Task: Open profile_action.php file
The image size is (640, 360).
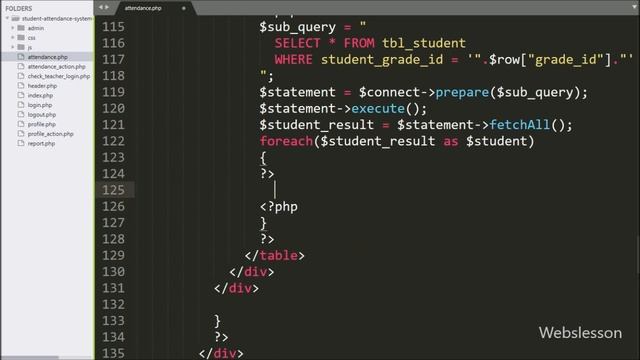Action: click(51, 134)
